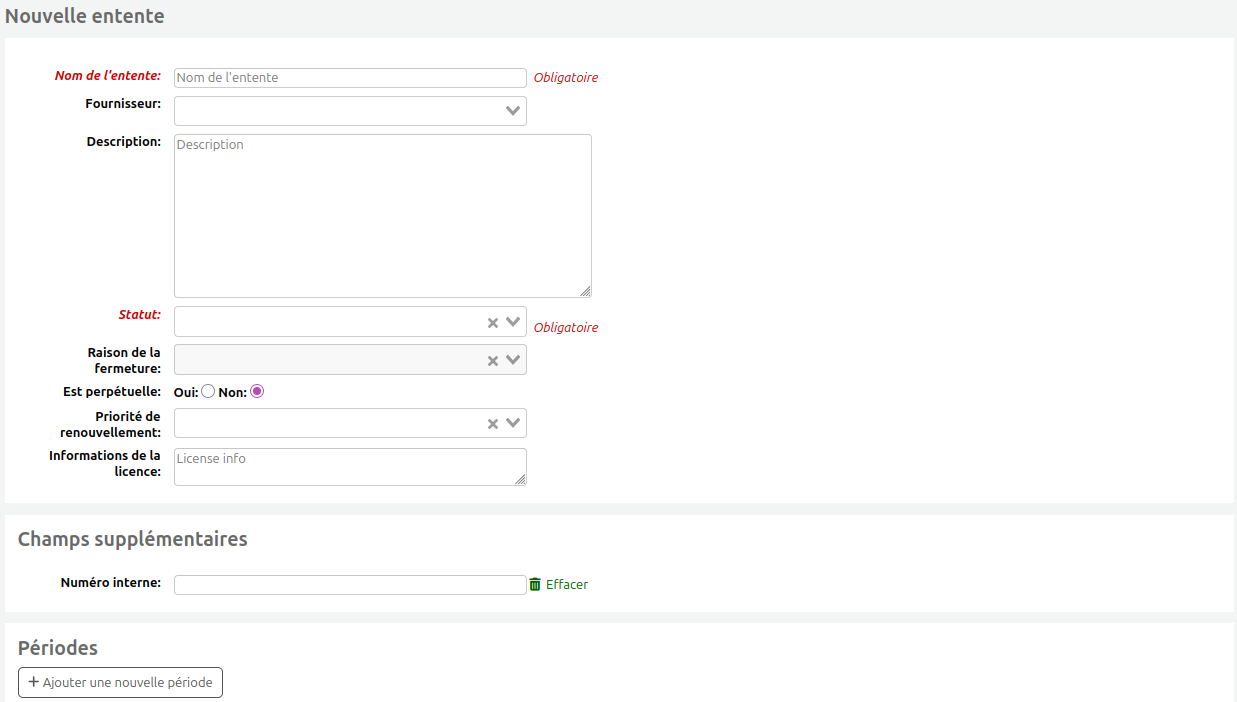Open Priorité de renouvellement dropdown arrow
The height and width of the screenshot is (702, 1237).
(x=513, y=423)
